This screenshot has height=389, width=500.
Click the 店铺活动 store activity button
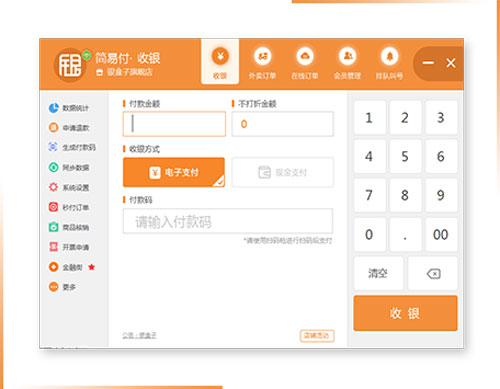pyautogui.click(x=317, y=336)
